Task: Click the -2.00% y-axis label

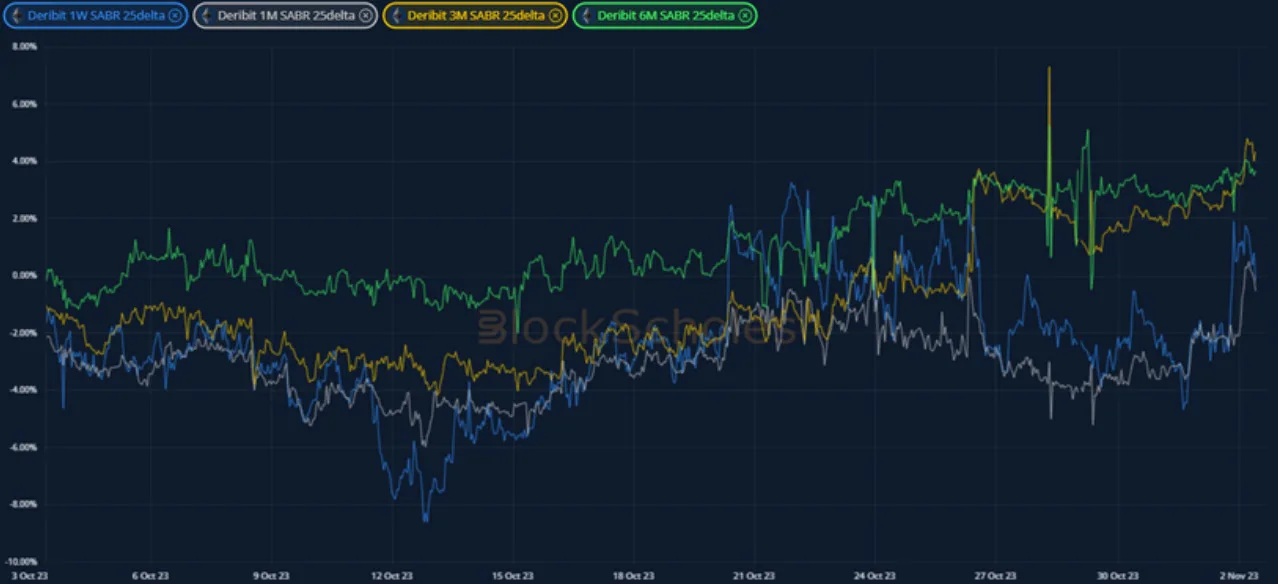Action: pos(21,333)
